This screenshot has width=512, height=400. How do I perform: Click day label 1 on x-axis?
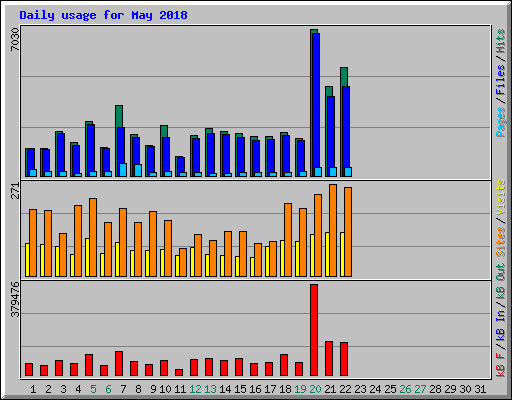tap(33, 389)
